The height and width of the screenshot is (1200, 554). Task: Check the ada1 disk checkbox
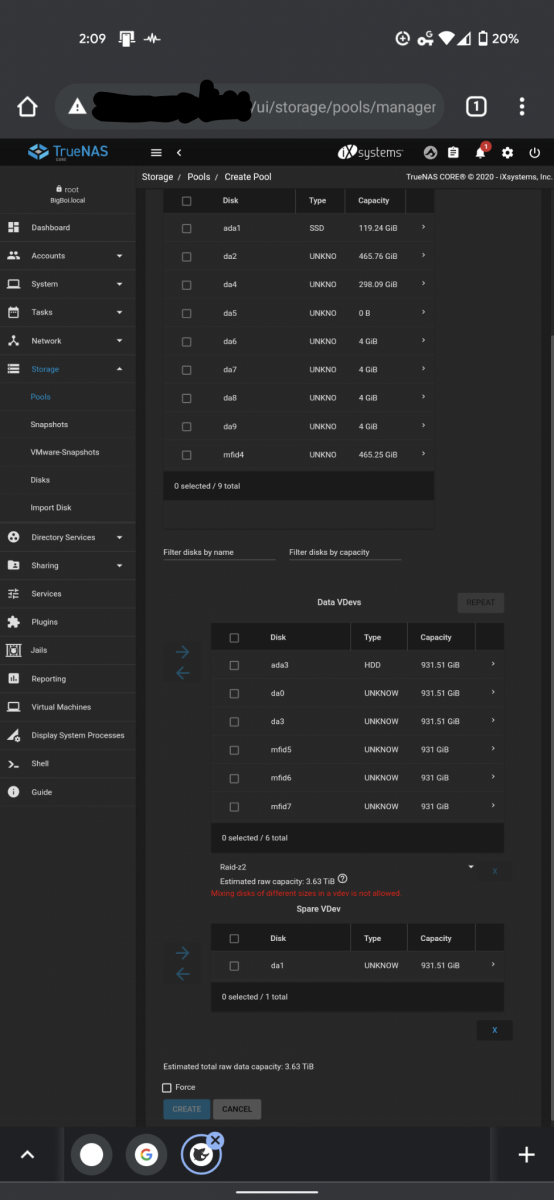click(x=186, y=228)
